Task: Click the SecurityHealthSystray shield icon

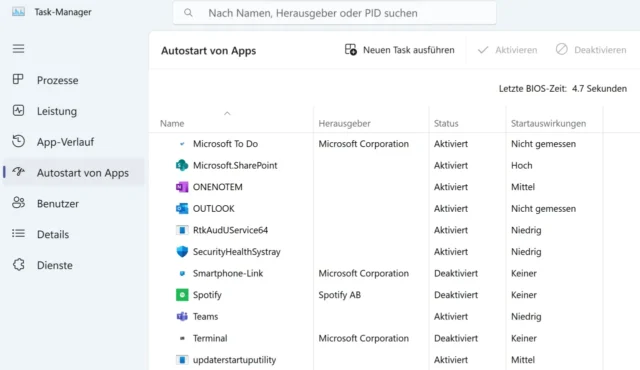Action: click(x=182, y=251)
